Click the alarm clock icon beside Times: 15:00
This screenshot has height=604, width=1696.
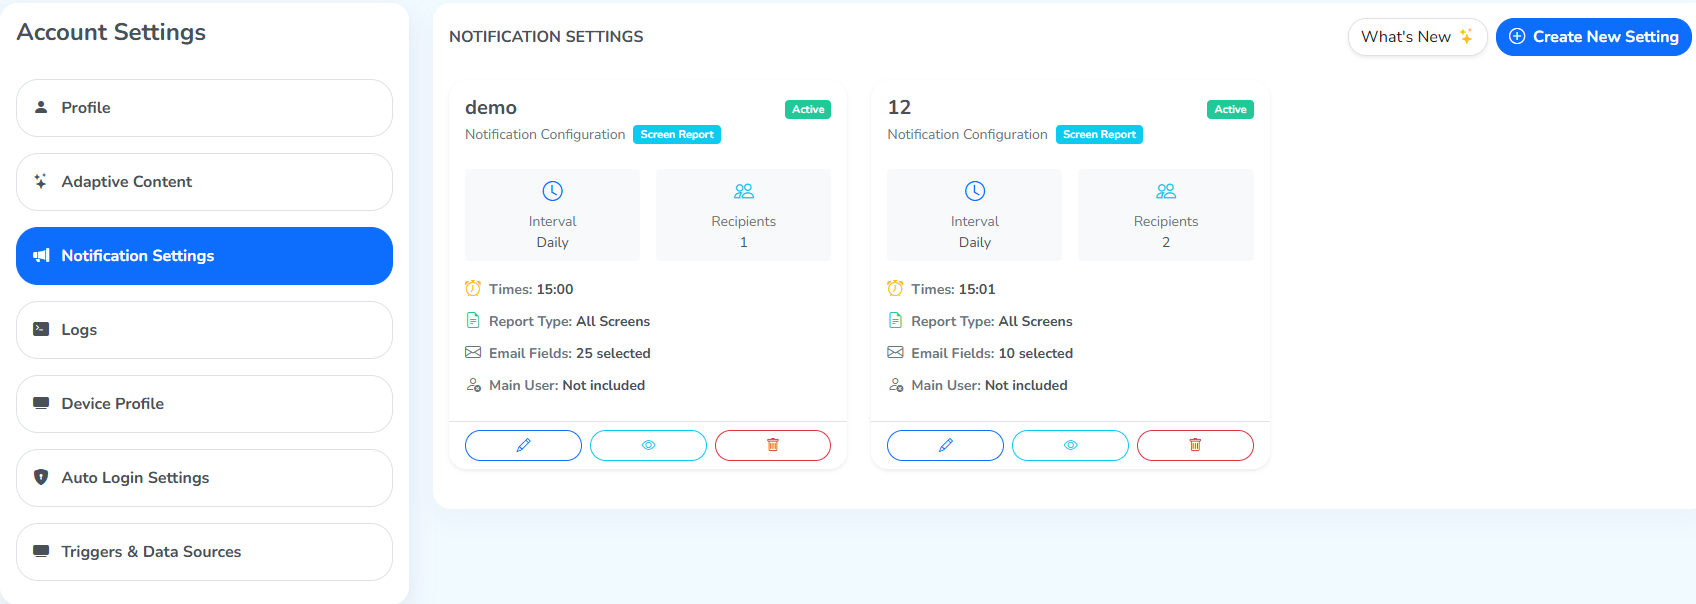pos(473,288)
